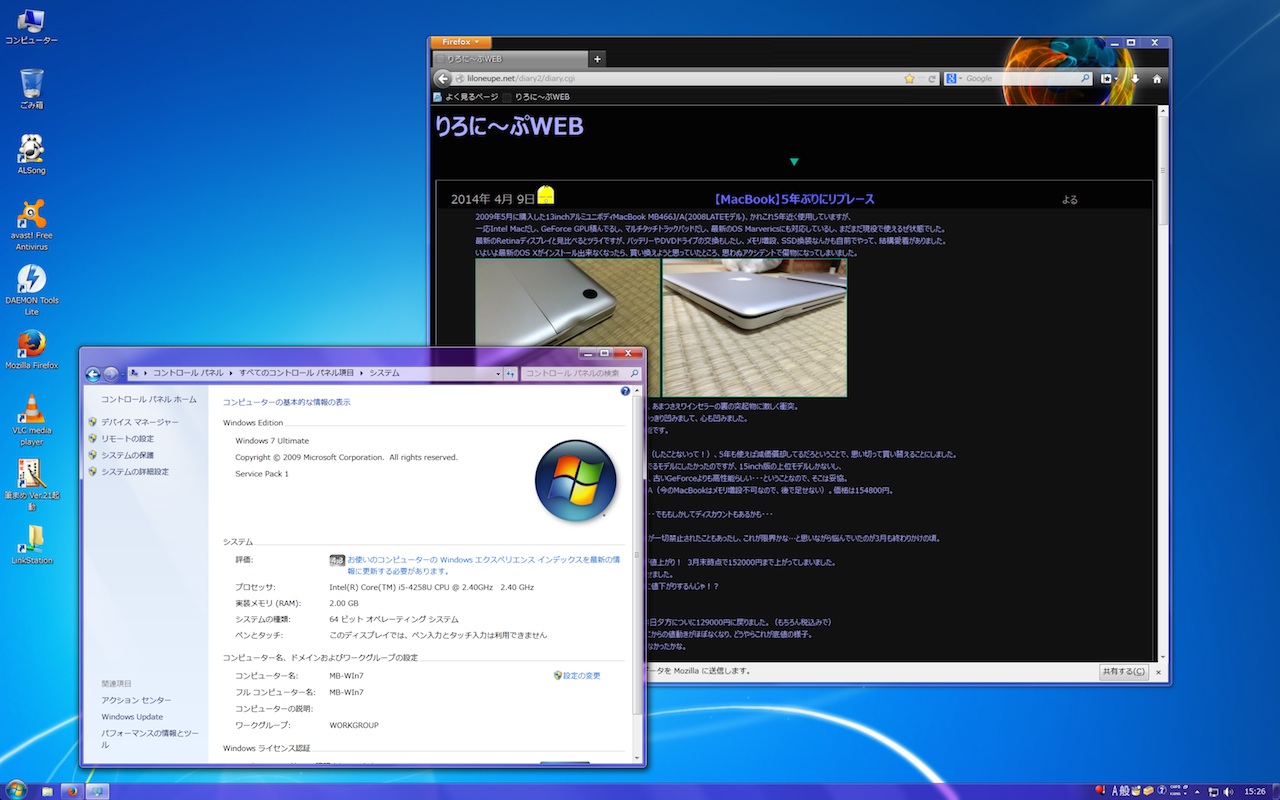This screenshot has width=1280, height=800.
Task: Click the 設定の変更 link
Action: tap(581, 676)
